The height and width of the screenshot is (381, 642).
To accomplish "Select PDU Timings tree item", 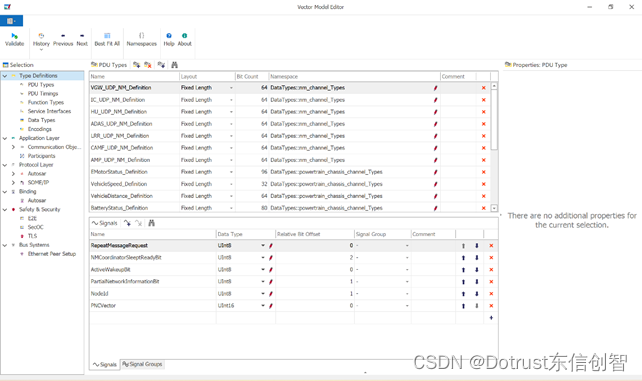I will pos(43,94).
